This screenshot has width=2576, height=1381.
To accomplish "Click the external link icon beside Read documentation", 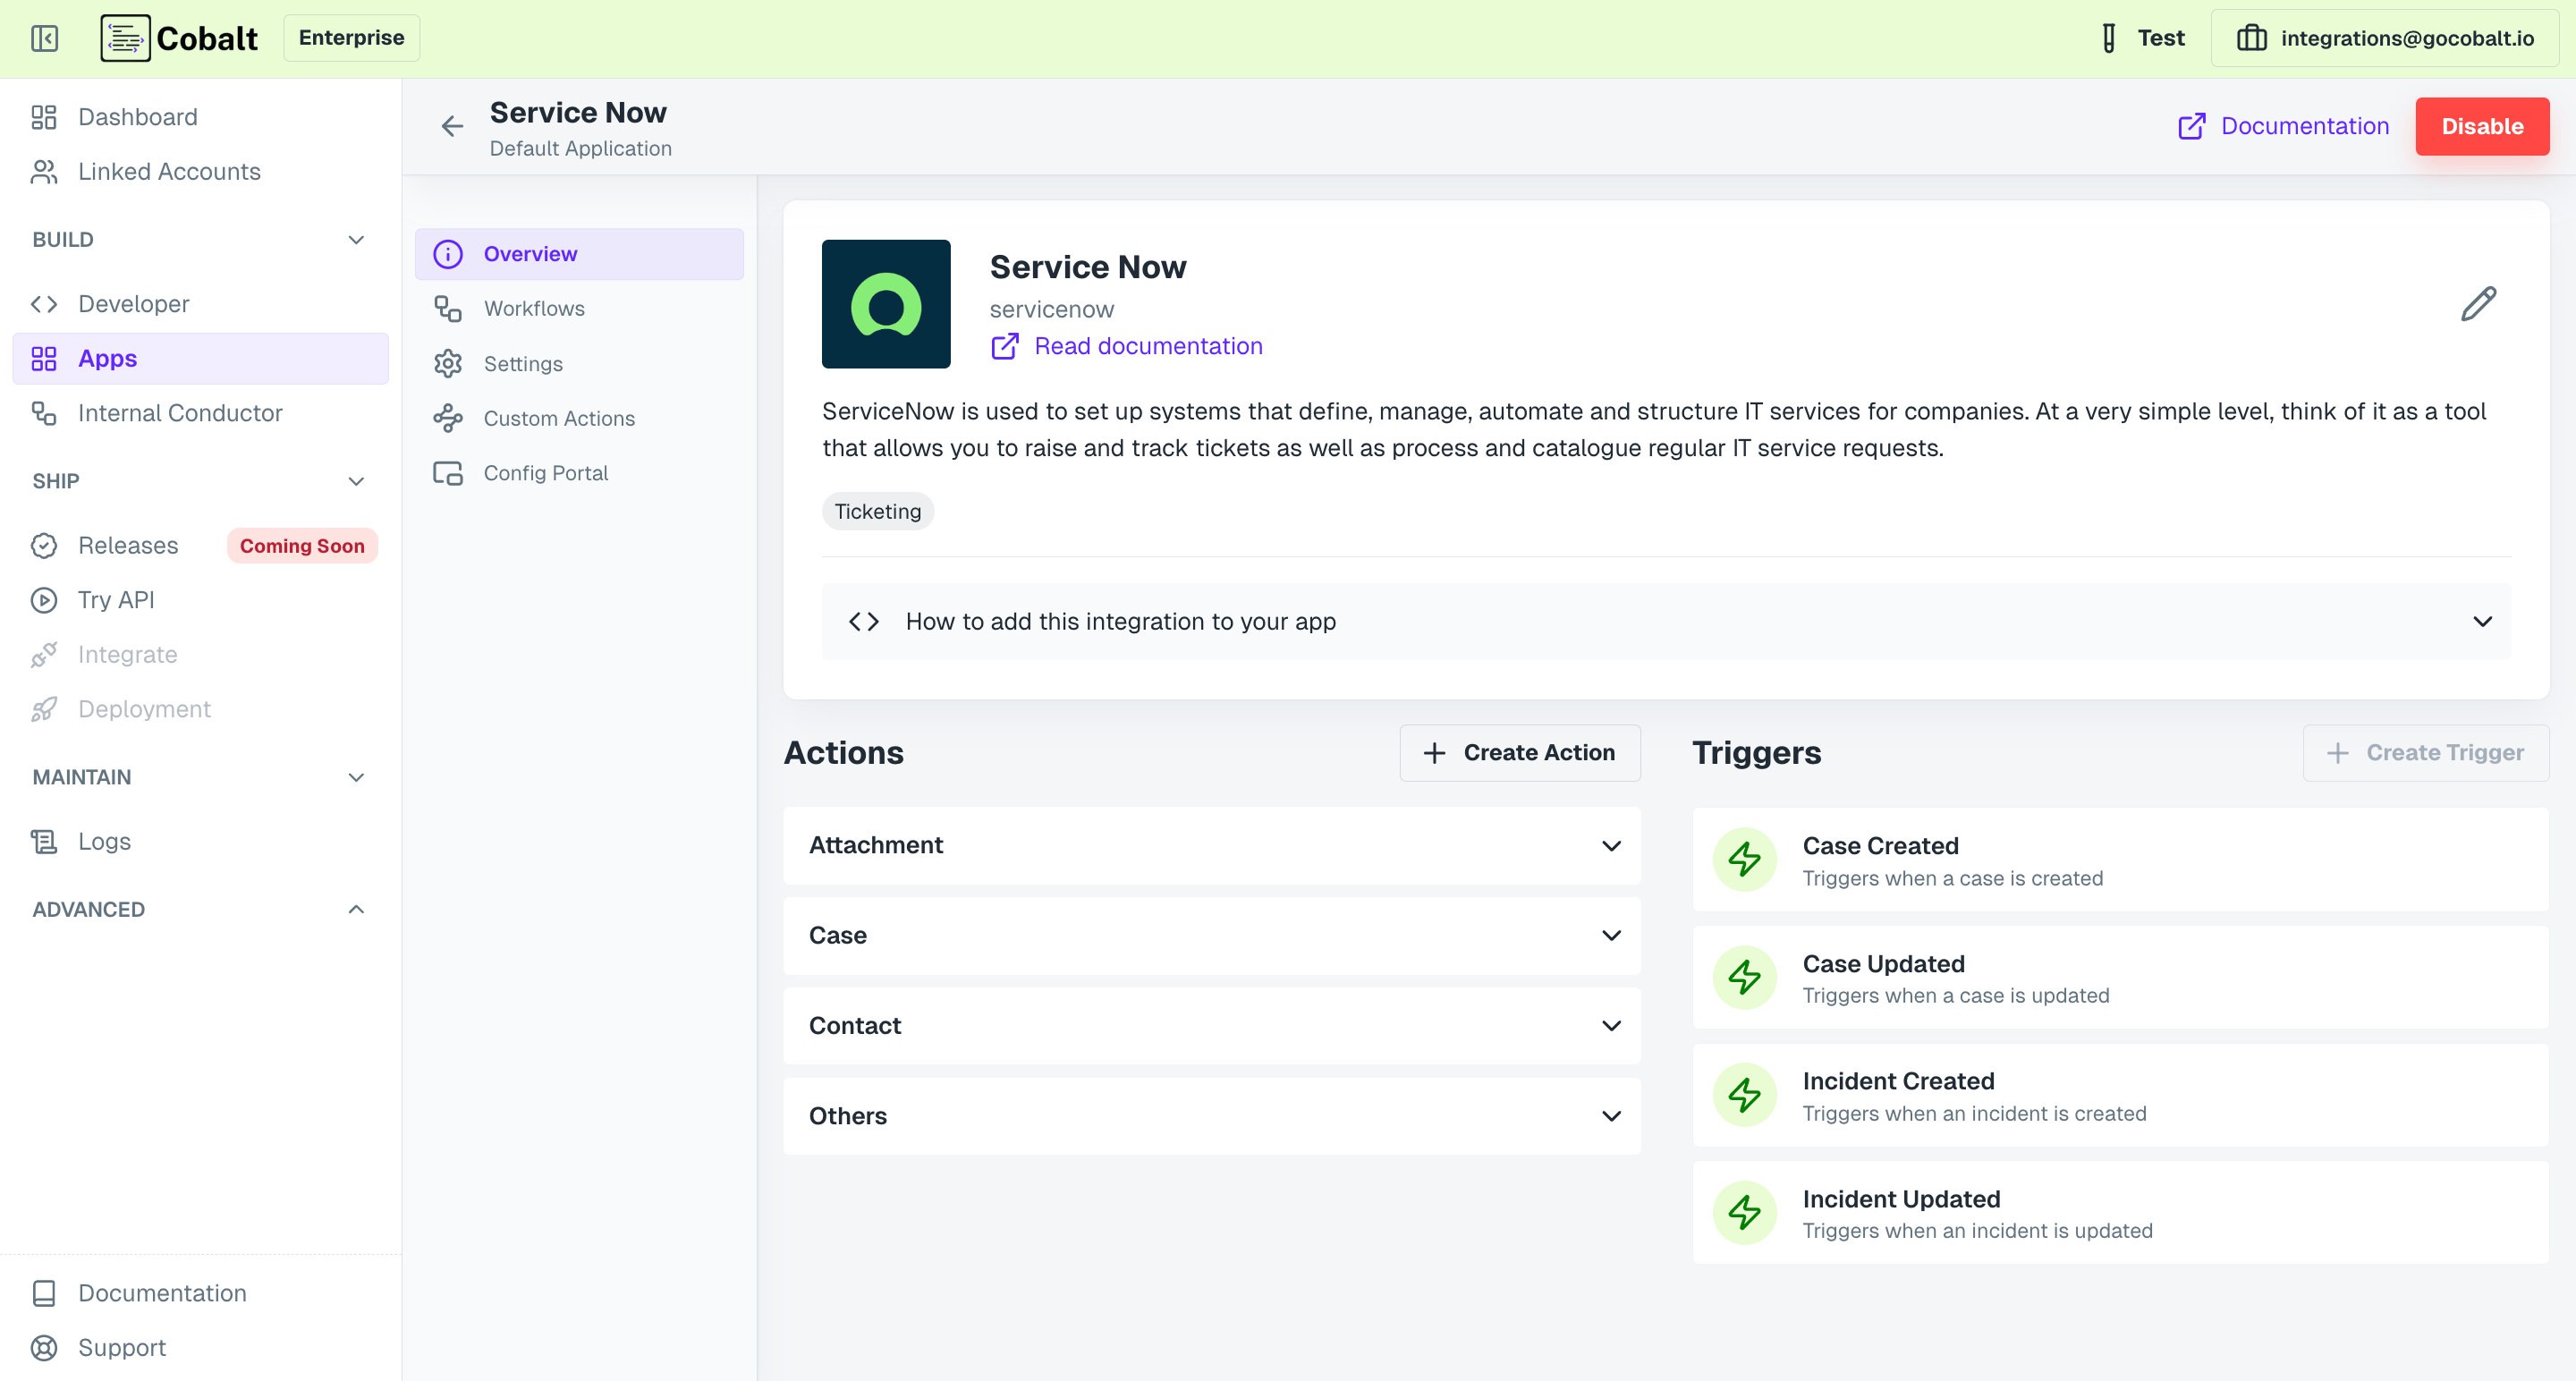I will pos(1005,346).
